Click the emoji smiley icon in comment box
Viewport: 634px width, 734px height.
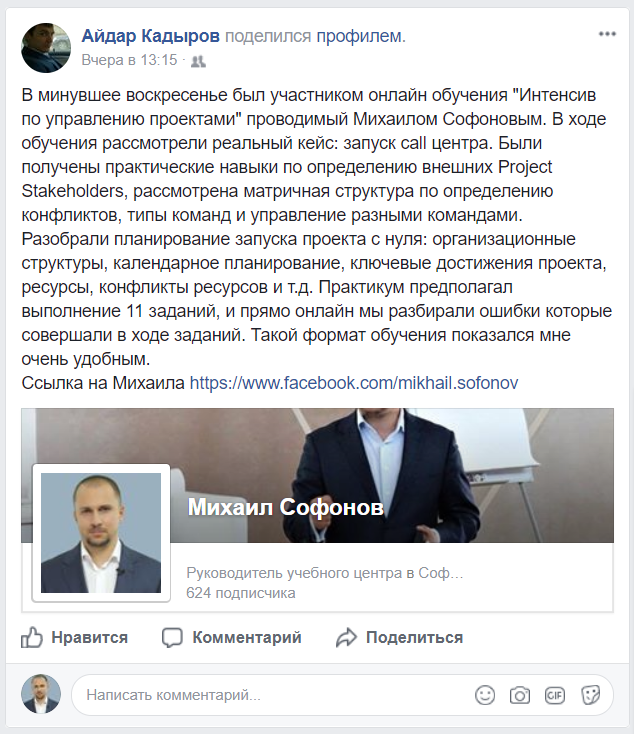point(485,695)
